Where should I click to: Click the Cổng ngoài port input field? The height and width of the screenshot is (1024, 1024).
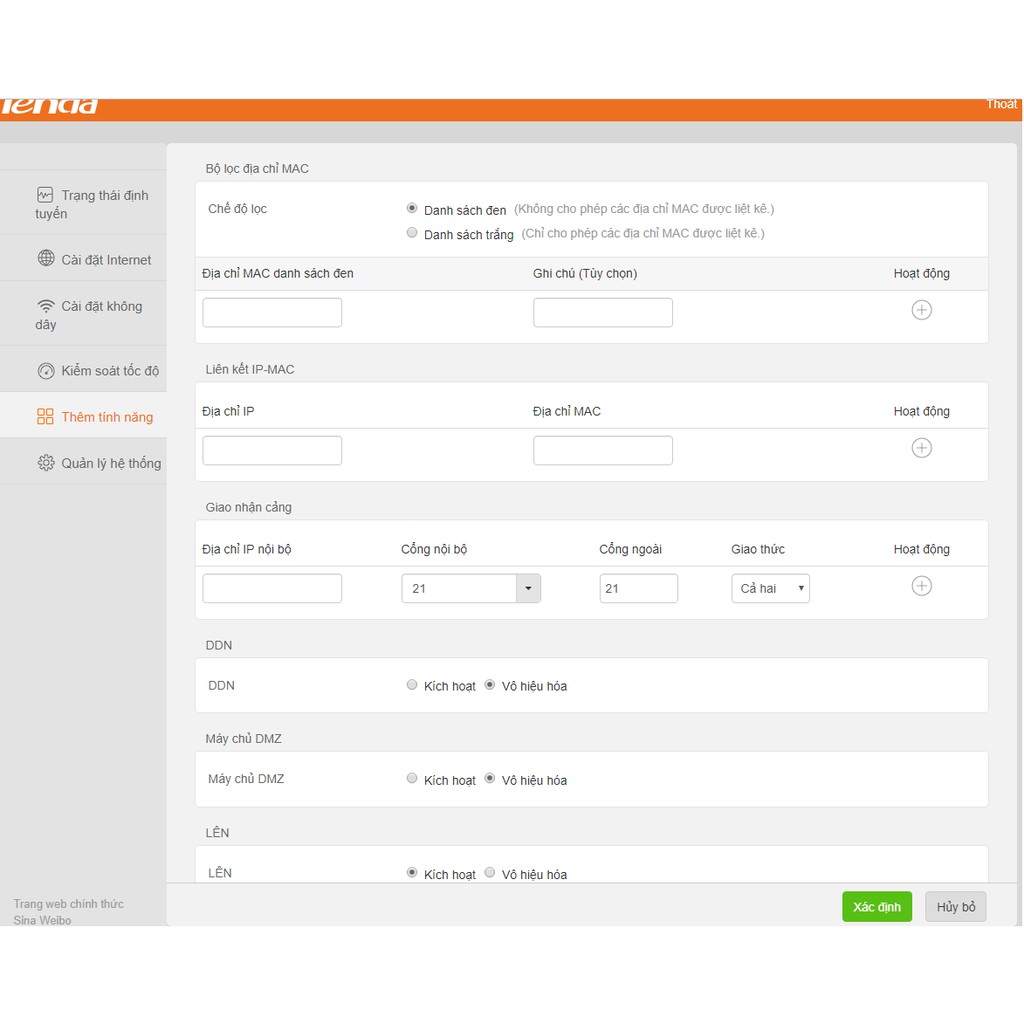tap(638, 588)
